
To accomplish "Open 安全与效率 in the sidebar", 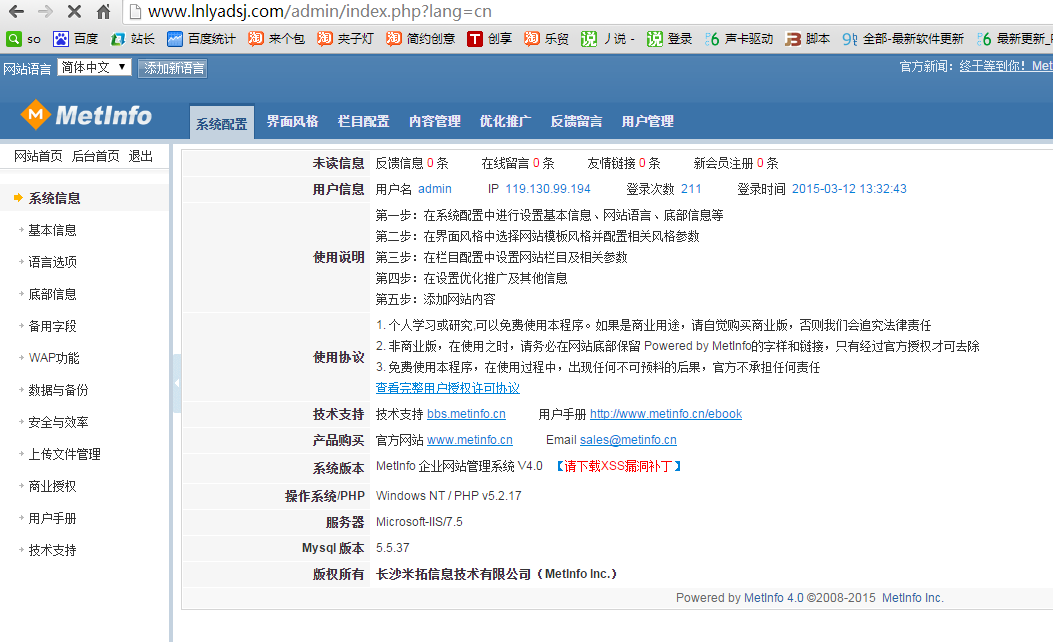I will (58, 422).
